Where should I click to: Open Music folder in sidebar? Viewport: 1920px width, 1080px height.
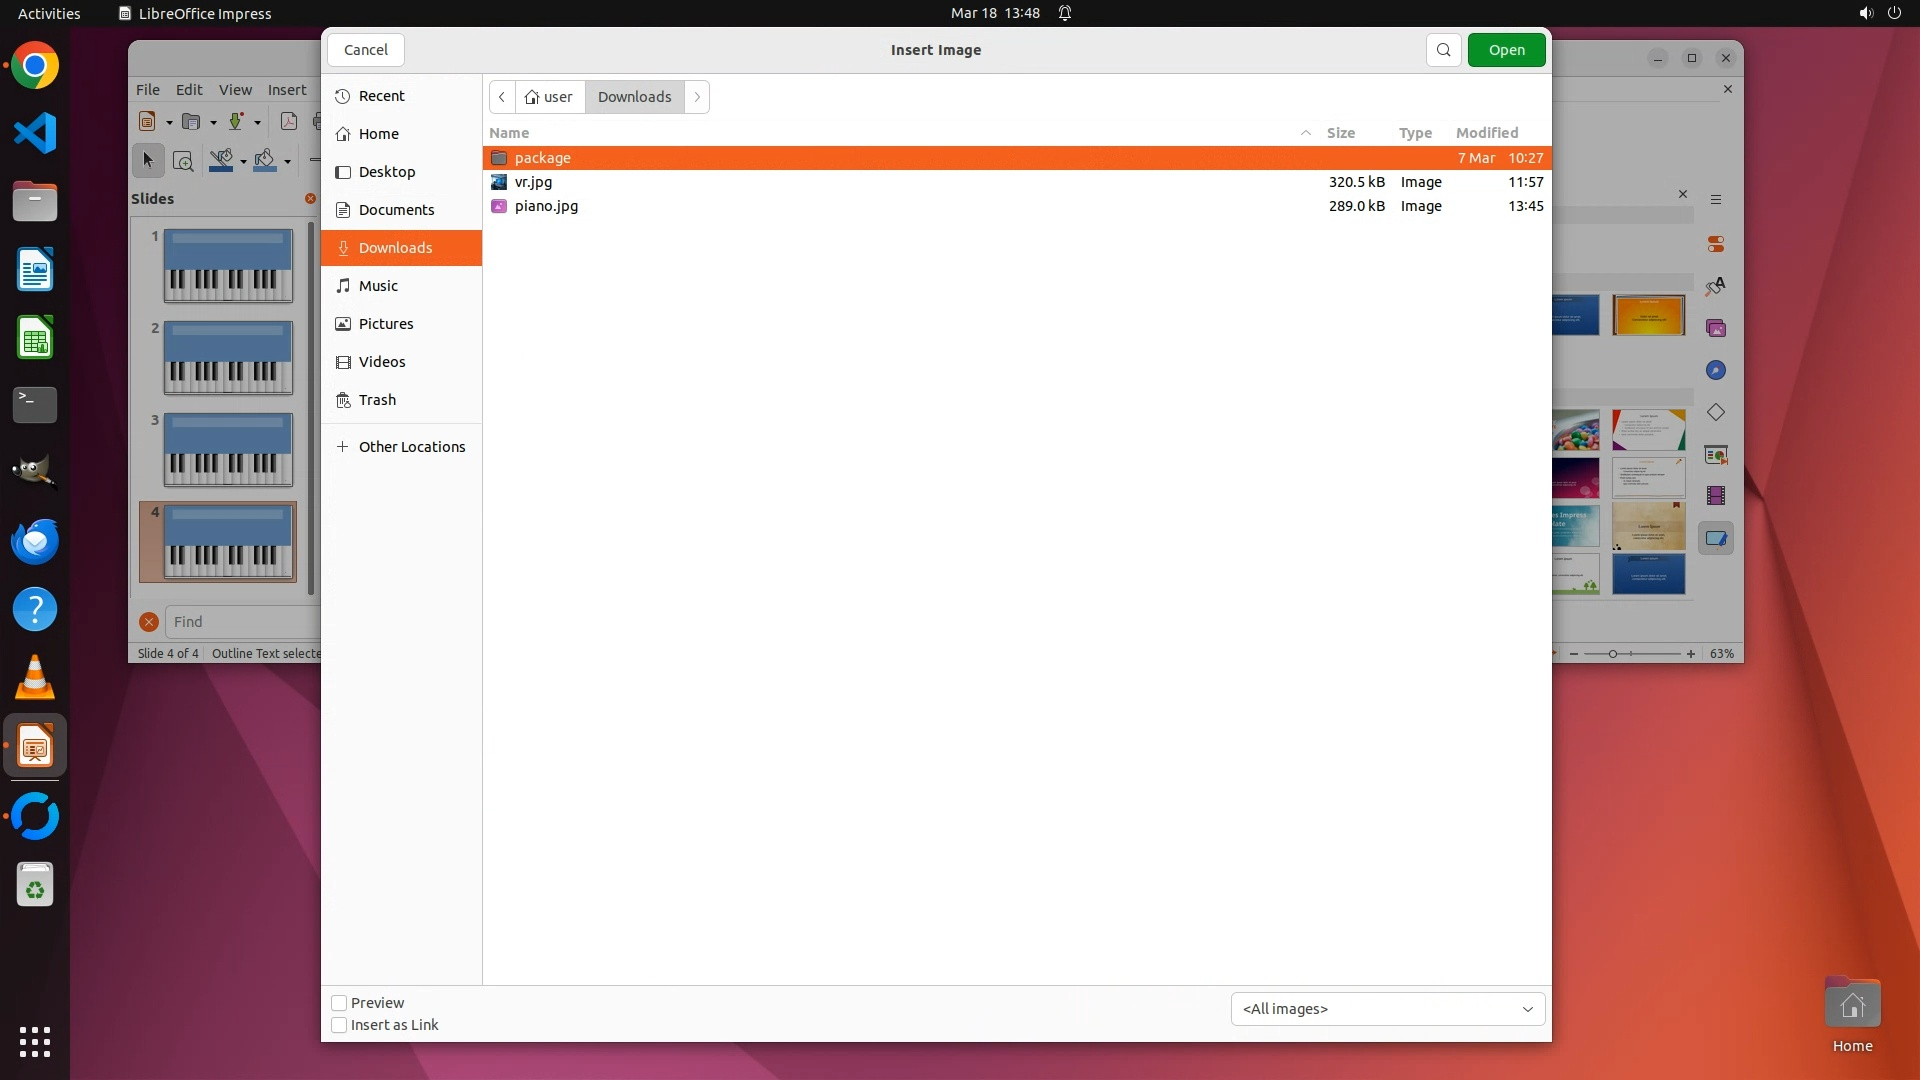378,286
